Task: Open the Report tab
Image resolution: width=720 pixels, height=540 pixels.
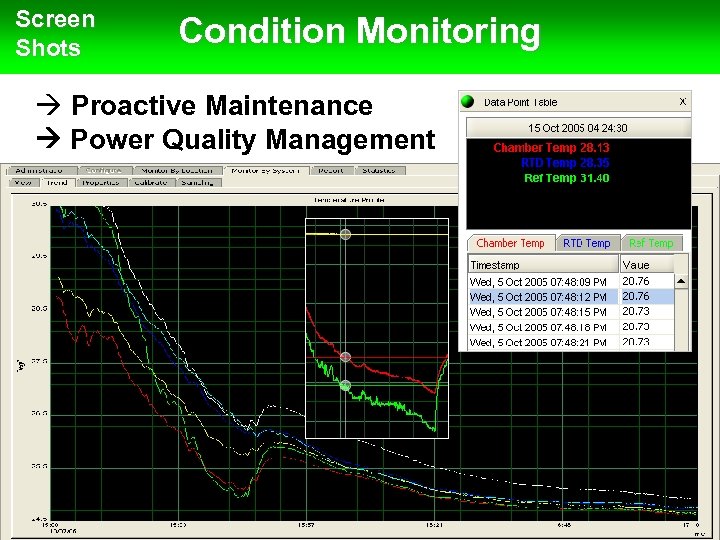Action: [331, 170]
